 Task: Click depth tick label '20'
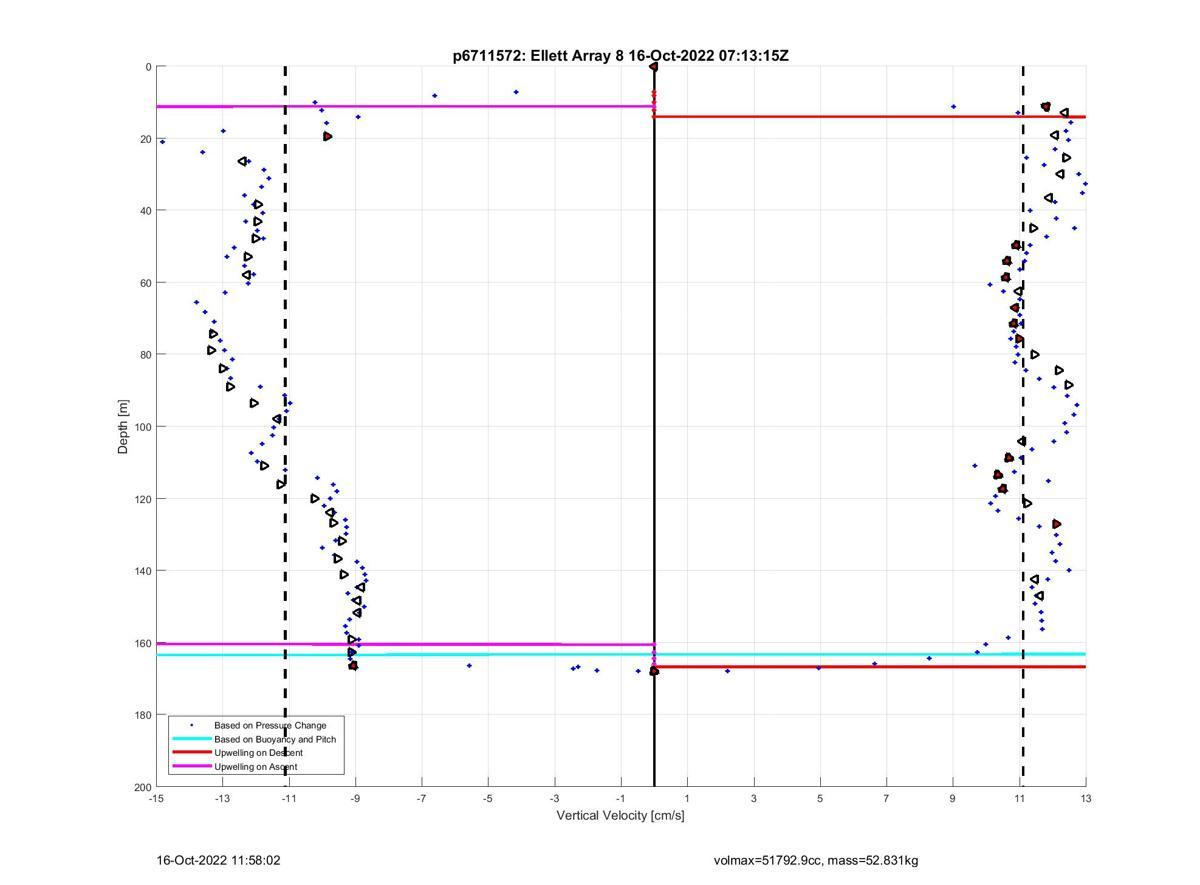point(145,139)
